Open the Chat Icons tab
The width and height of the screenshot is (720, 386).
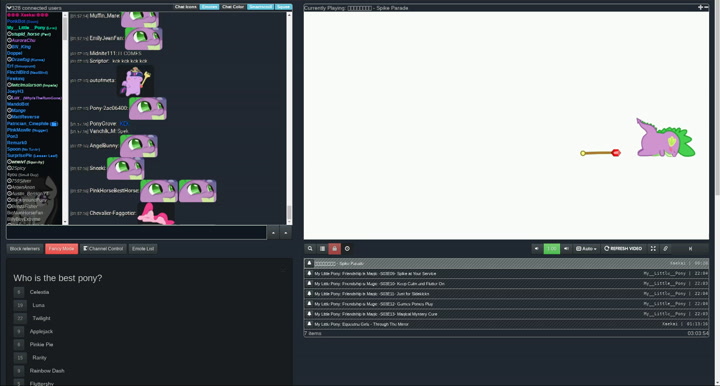186,7
